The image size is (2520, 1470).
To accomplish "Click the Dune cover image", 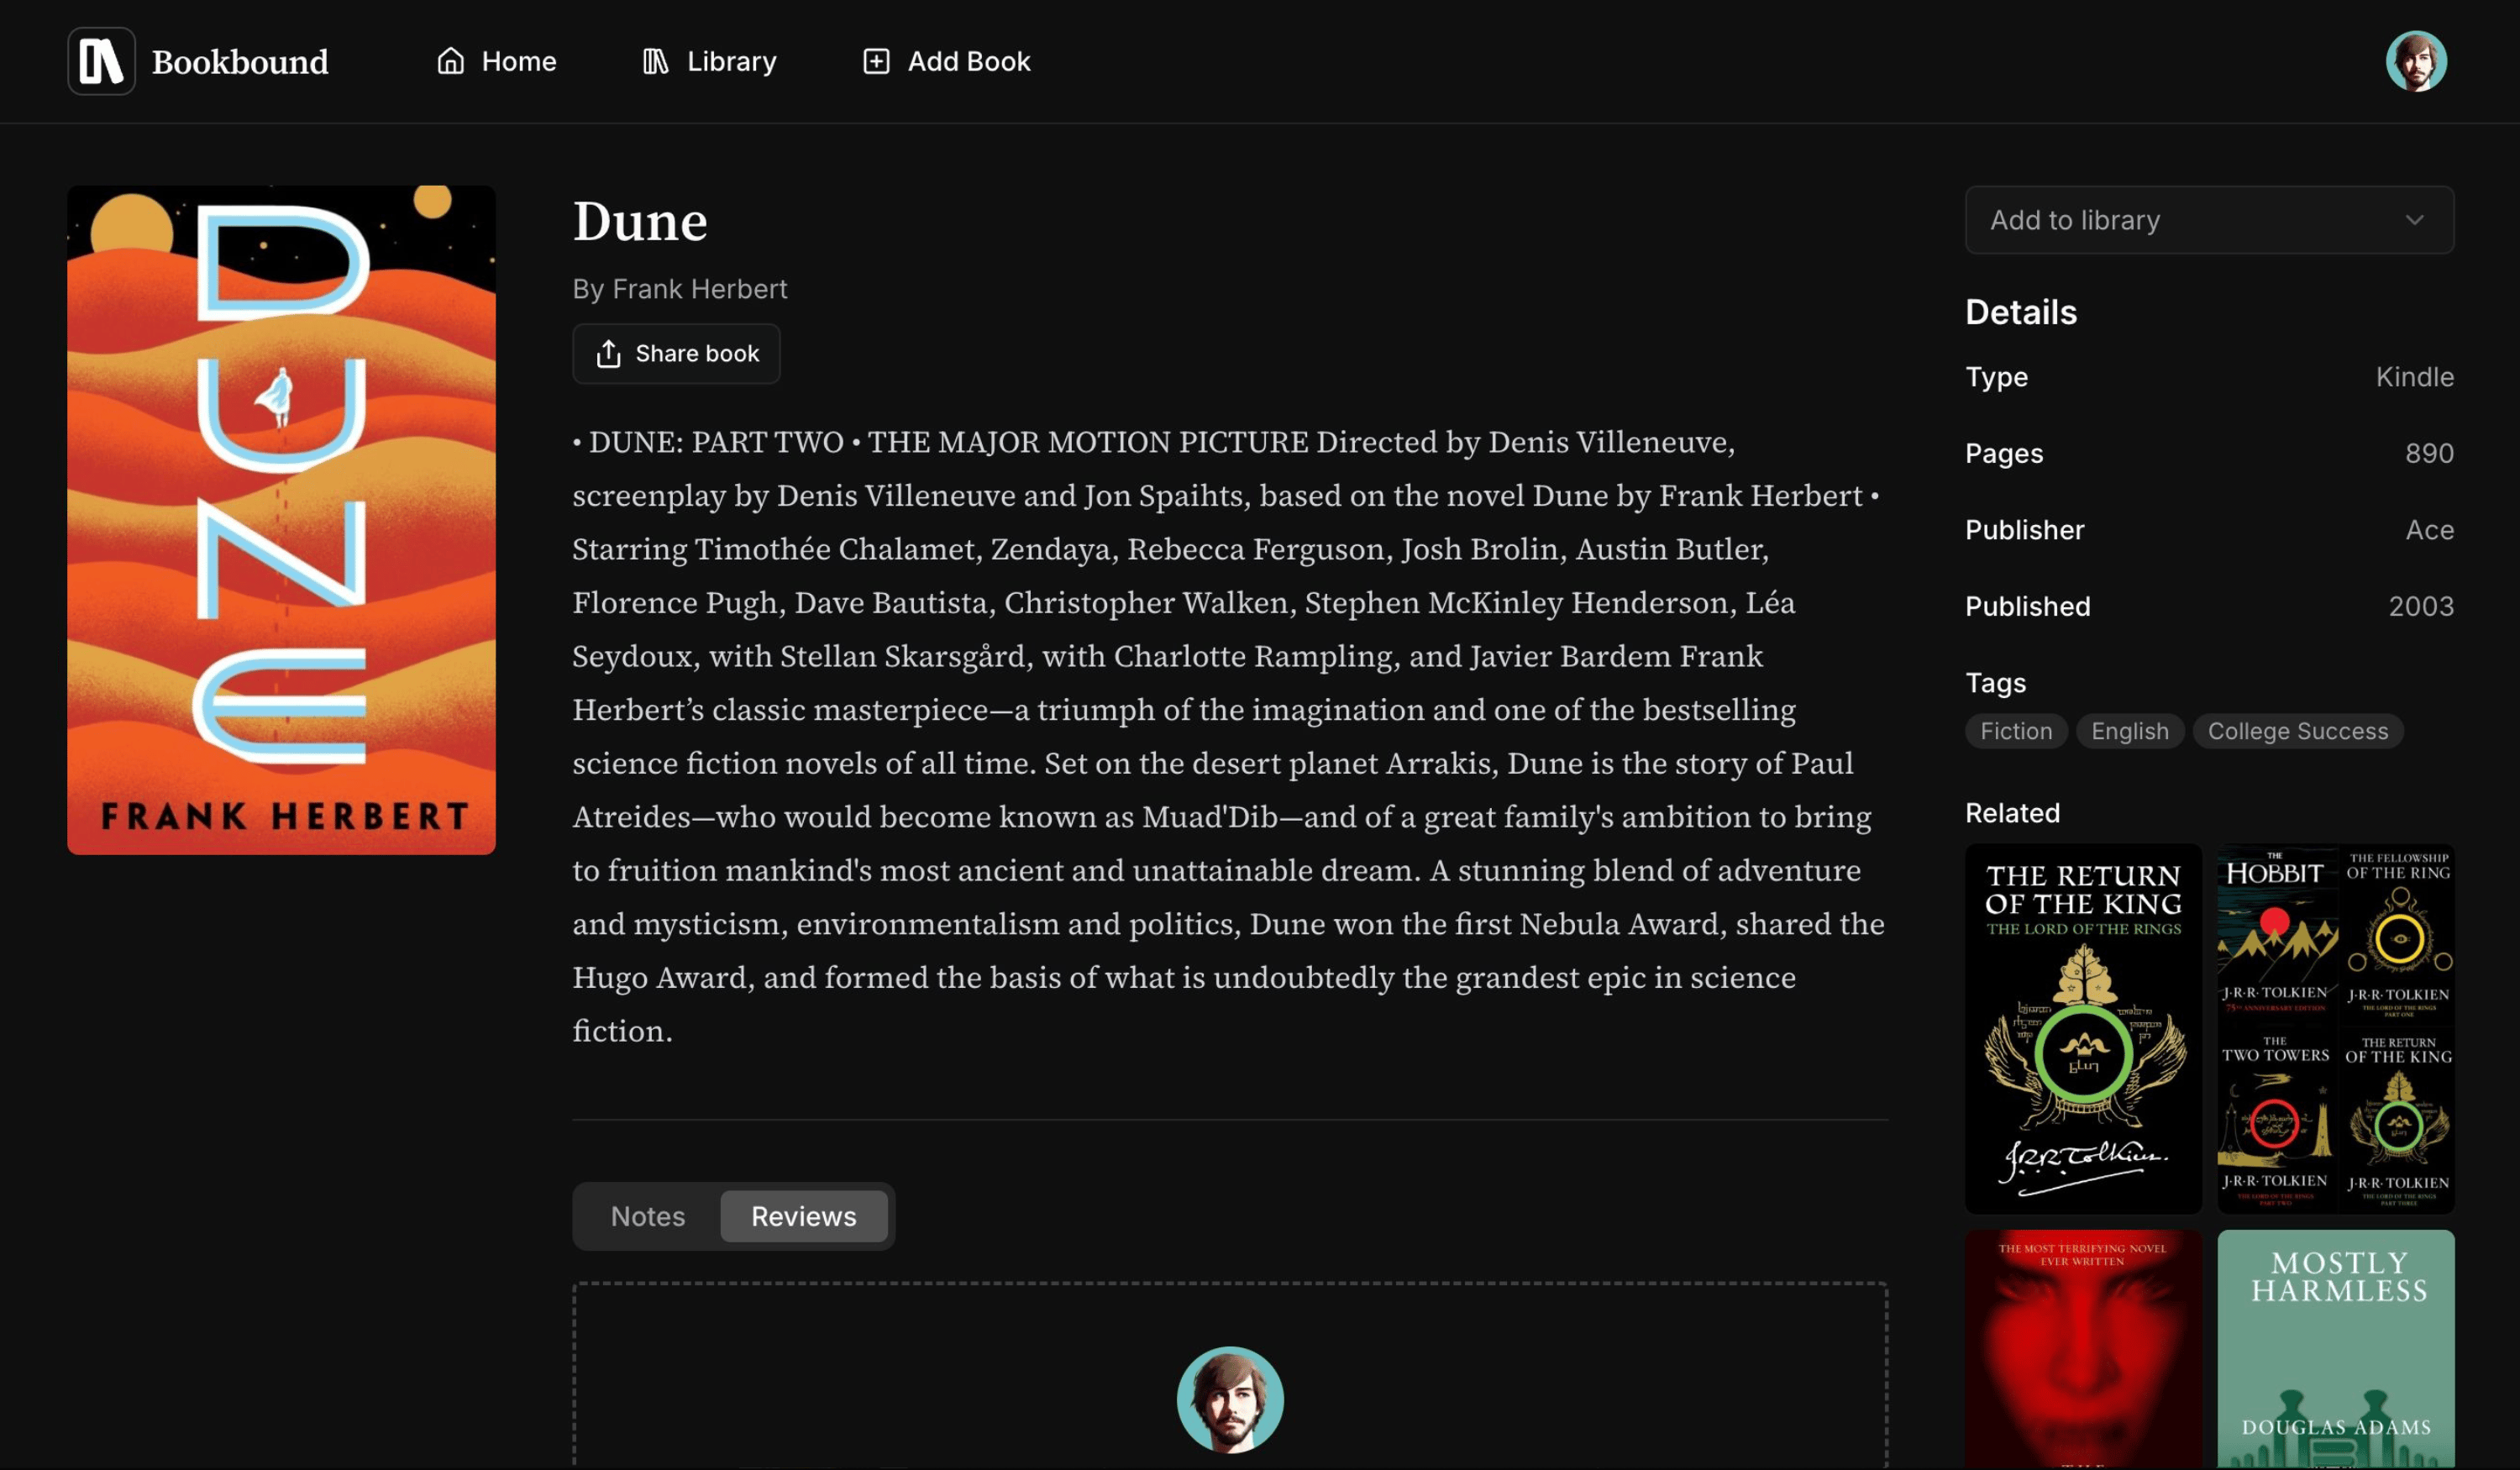I will [x=281, y=520].
